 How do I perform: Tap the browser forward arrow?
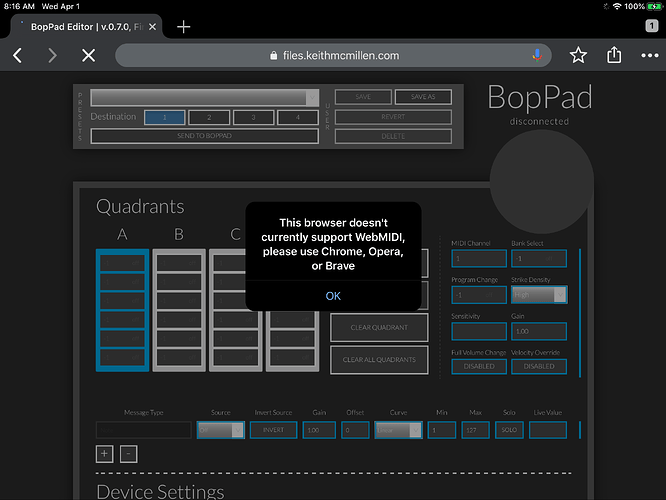[x=52, y=56]
